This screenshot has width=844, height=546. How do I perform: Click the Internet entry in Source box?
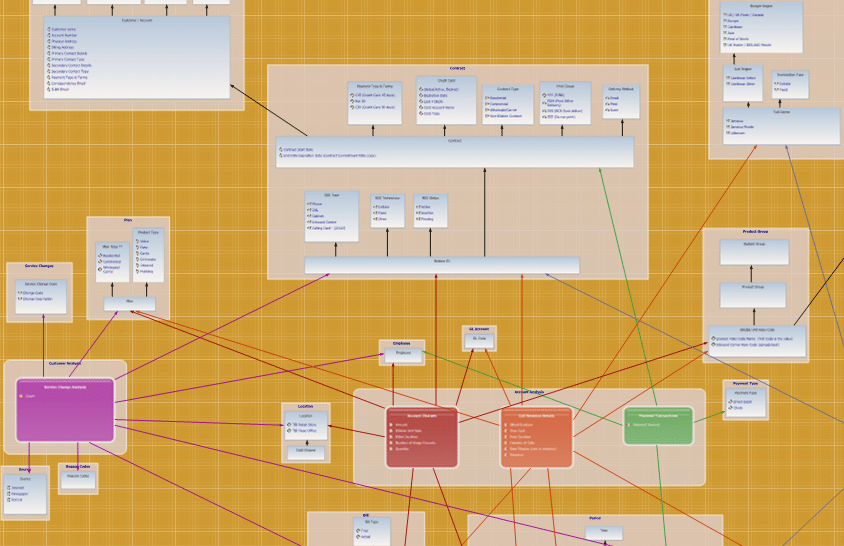(x=18, y=488)
